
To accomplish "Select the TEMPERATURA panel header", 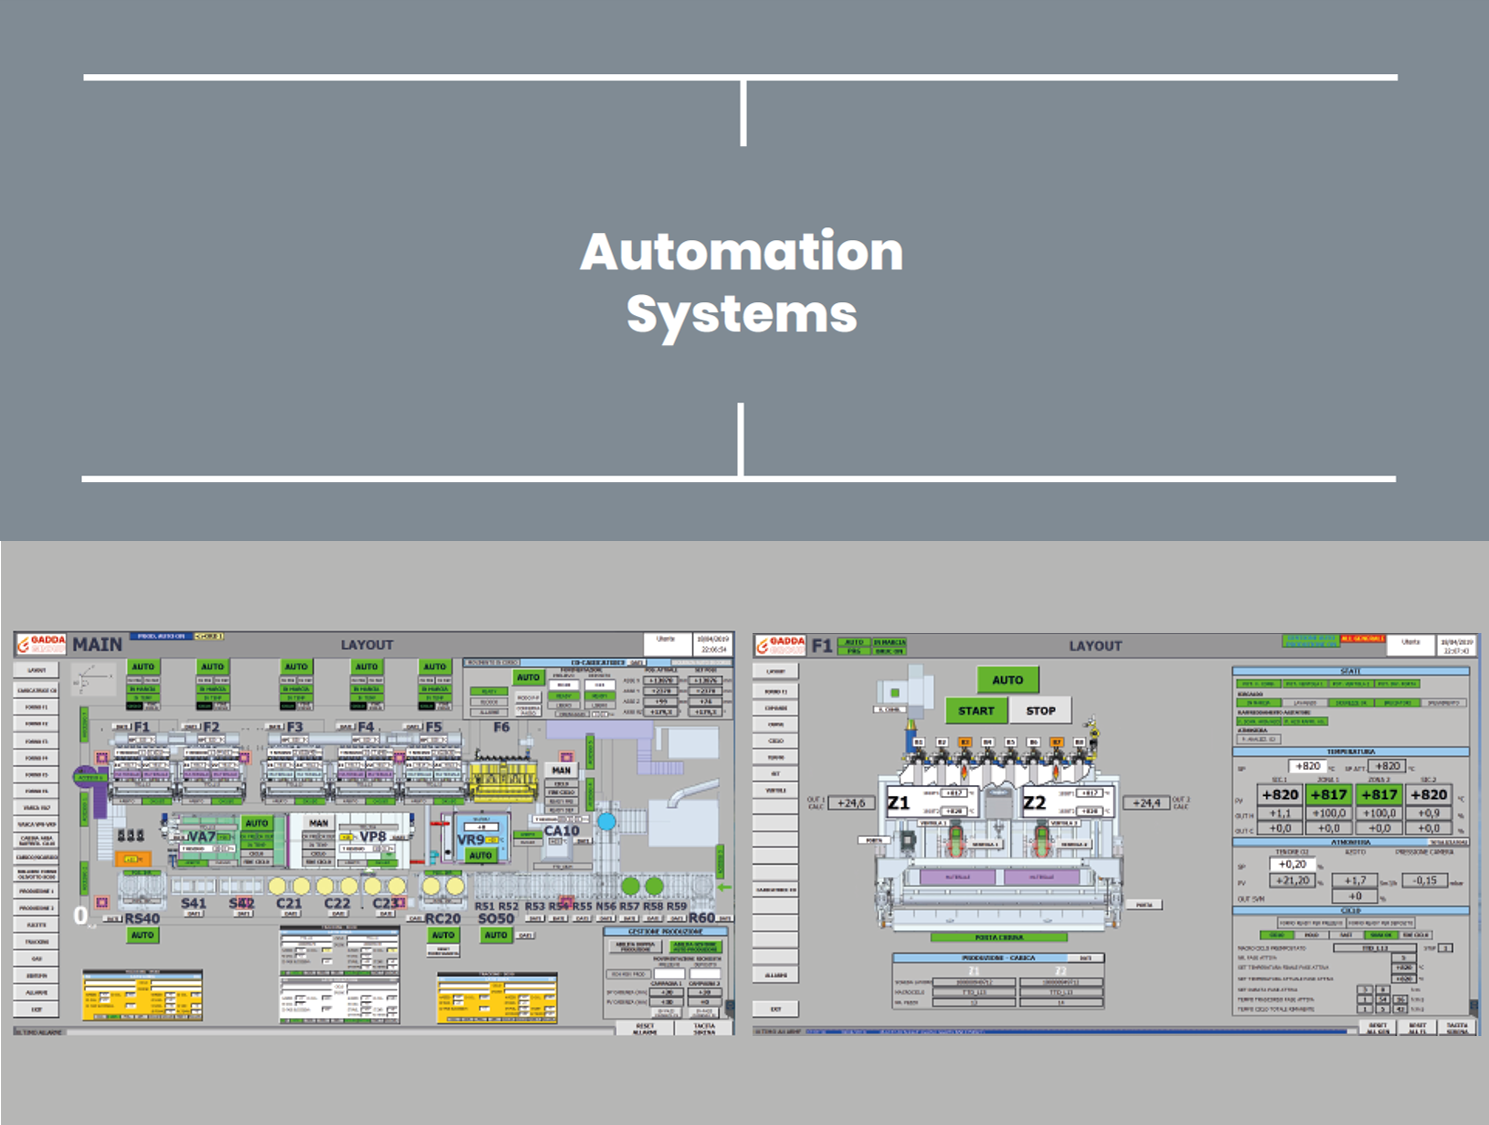I will click(x=1351, y=751).
